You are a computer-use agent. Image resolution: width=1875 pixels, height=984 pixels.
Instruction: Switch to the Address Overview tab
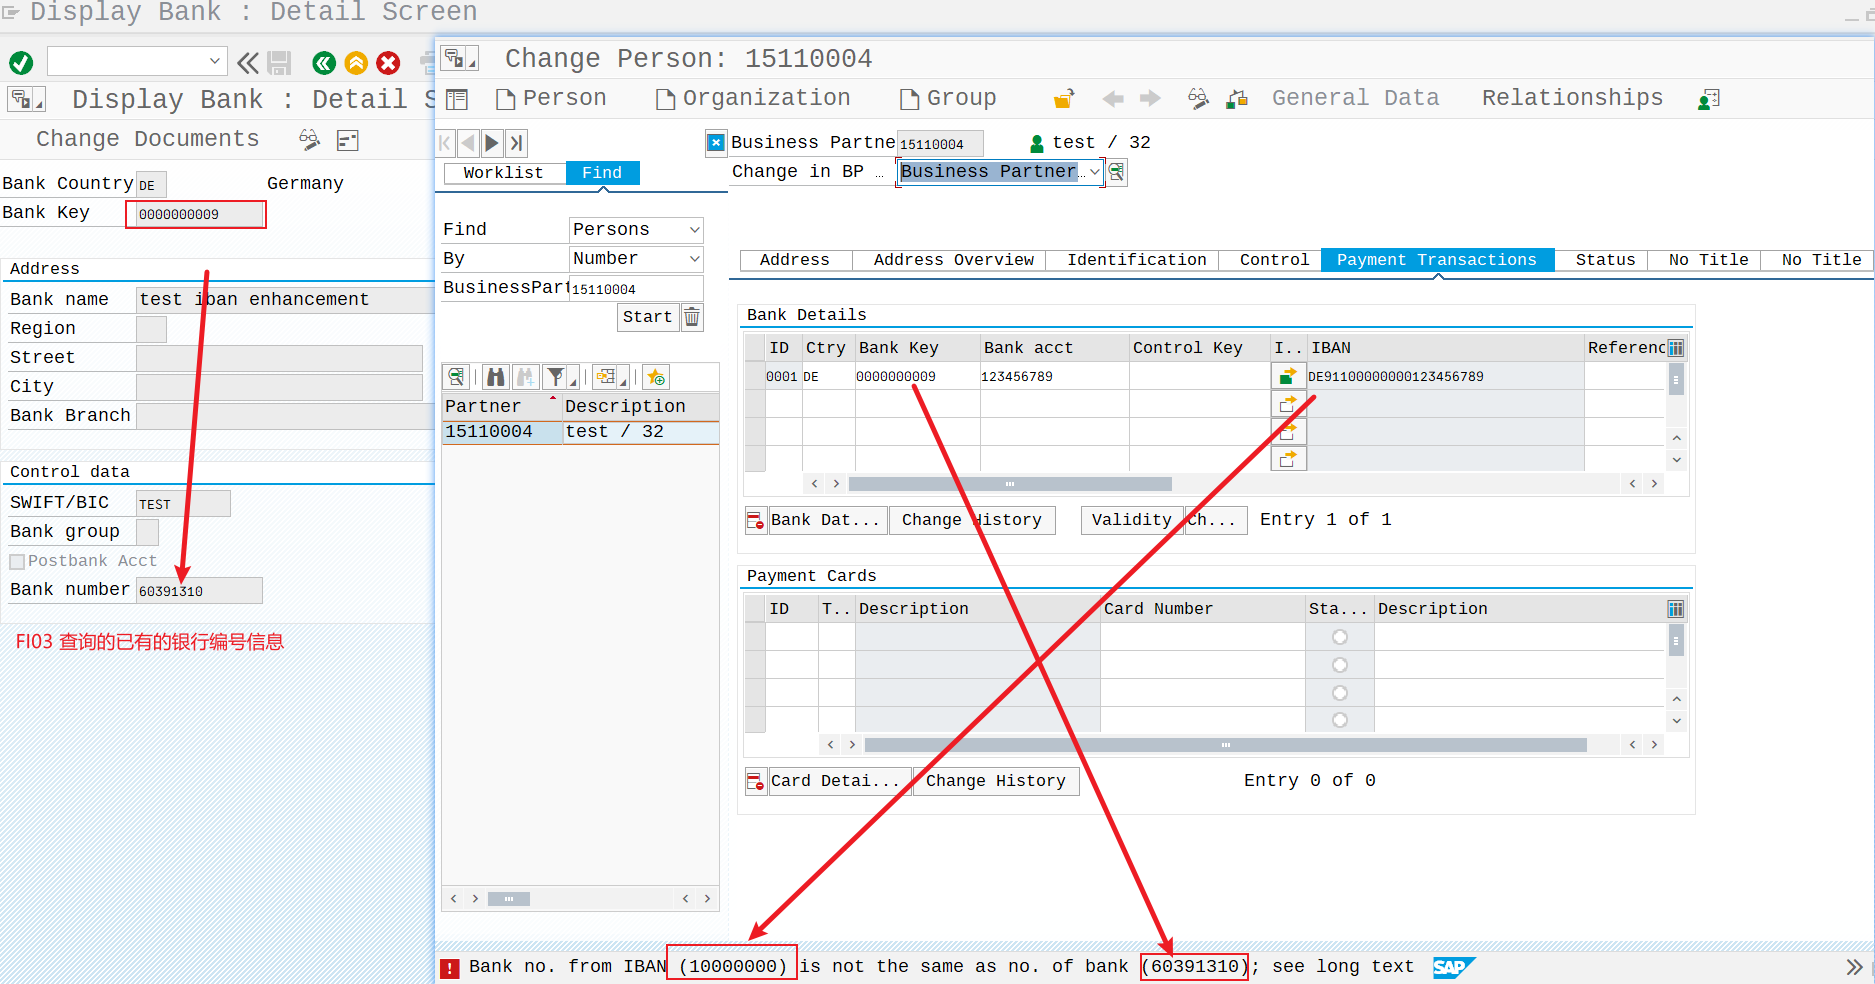coord(953,260)
